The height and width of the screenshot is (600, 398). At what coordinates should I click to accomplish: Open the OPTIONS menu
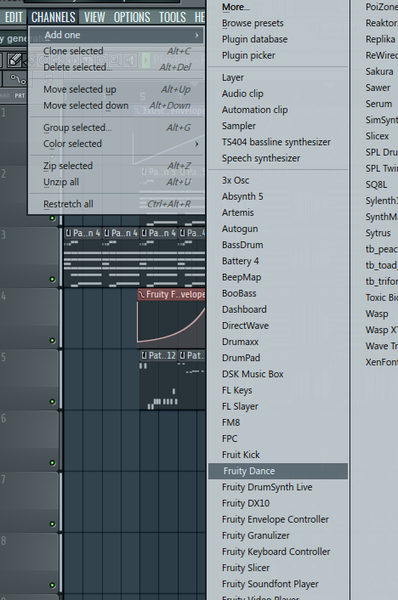point(132,17)
